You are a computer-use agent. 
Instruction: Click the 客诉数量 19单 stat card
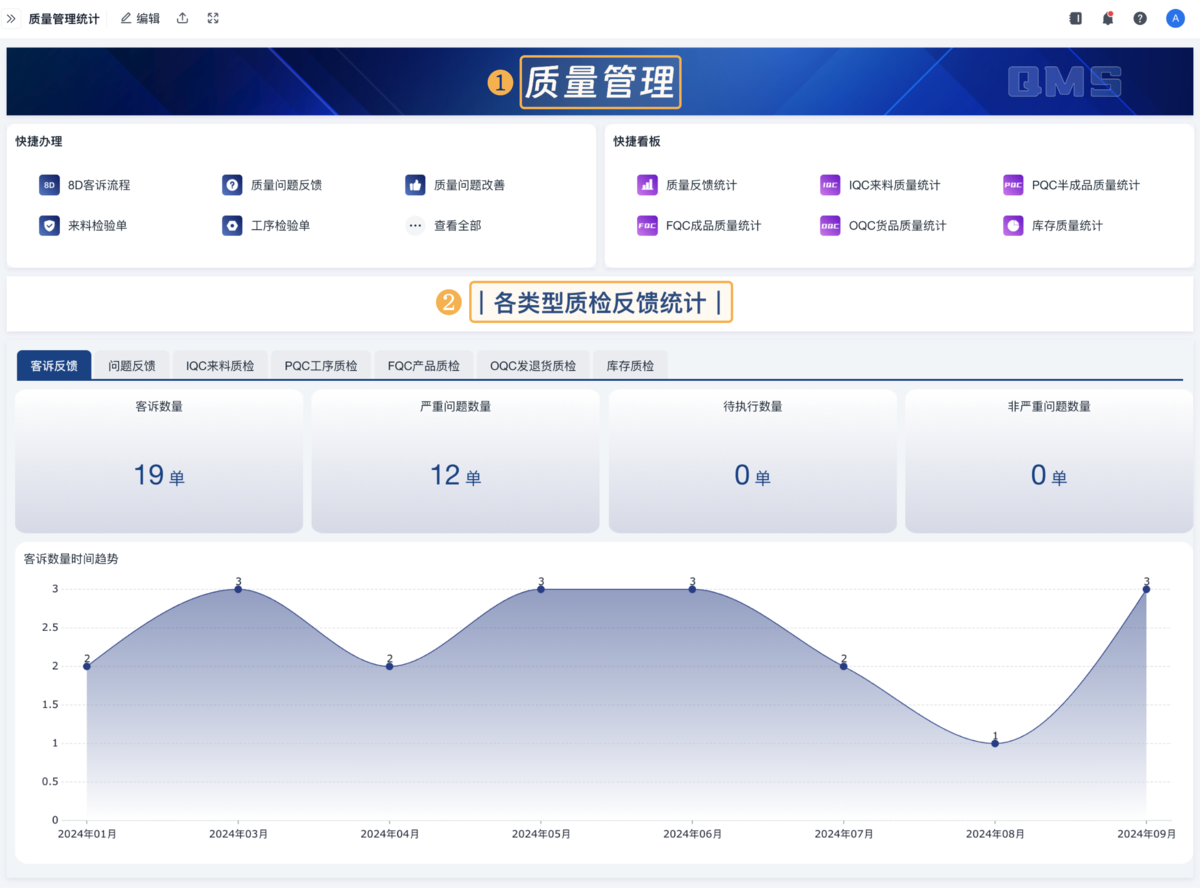tap(159, 461)
